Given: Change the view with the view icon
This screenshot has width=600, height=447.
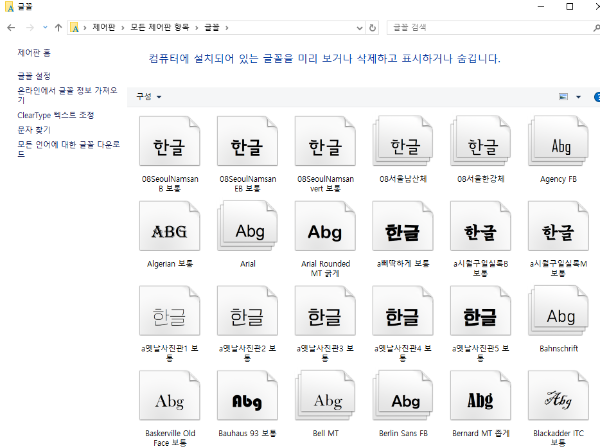Looking at the screenshot, I should tap(563, 96).
